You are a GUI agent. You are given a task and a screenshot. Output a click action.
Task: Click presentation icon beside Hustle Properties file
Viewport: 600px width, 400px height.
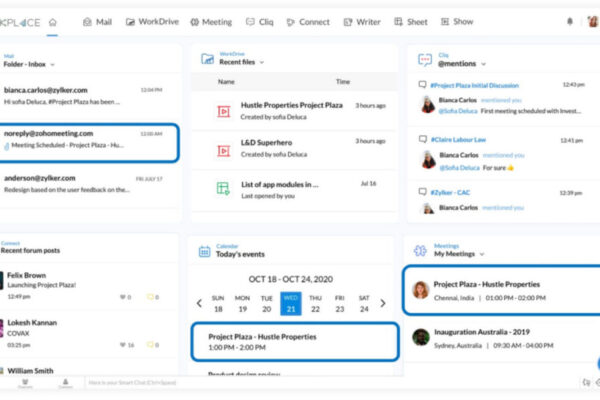[224, 111]
